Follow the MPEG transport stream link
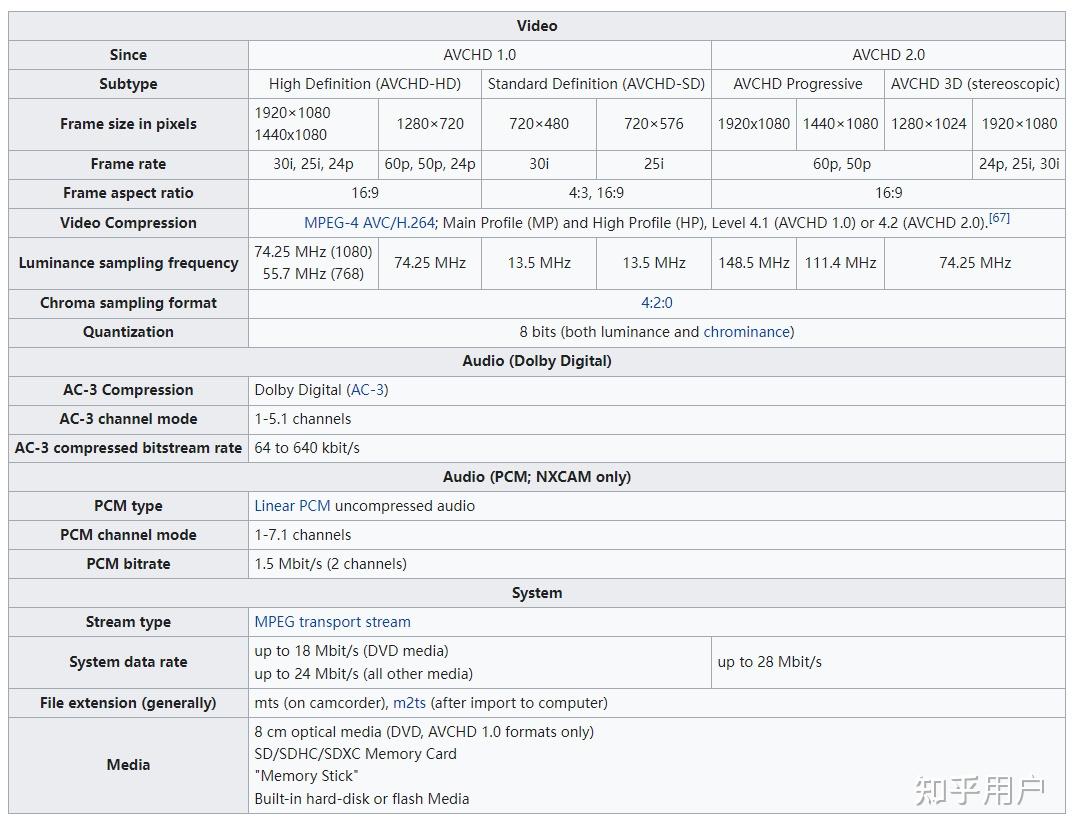Image resolution: width=1075 pixels, height=828 pixels. click(x=332, y=622)
